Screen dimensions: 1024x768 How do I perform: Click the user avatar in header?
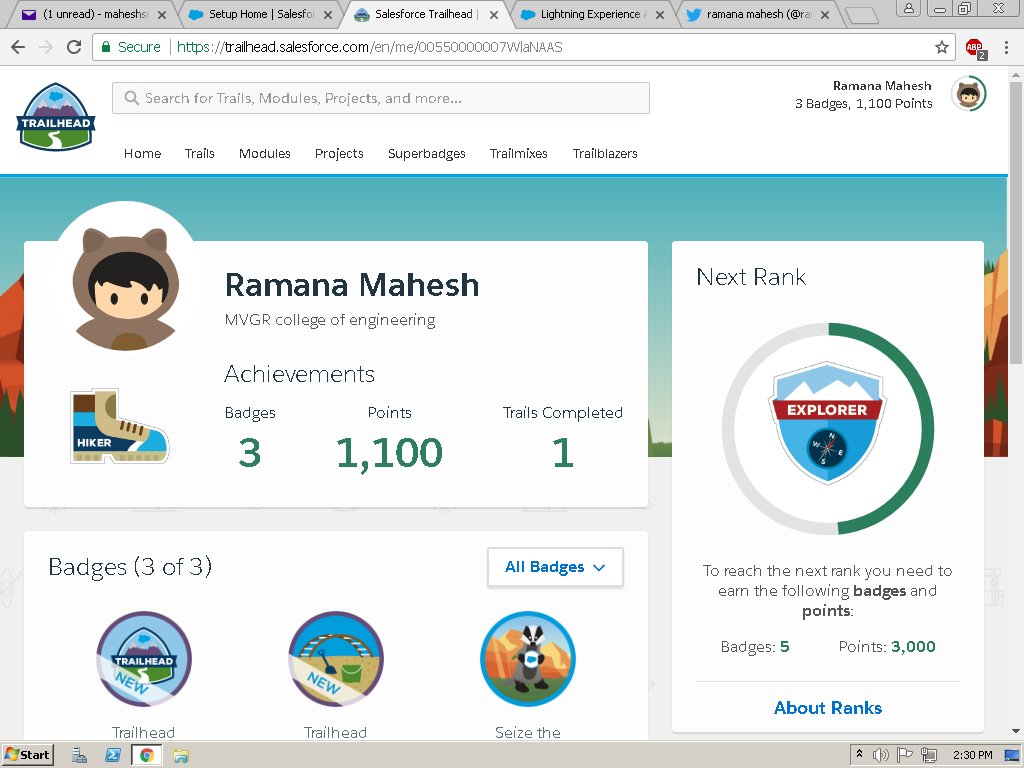[x=968, y=94]
